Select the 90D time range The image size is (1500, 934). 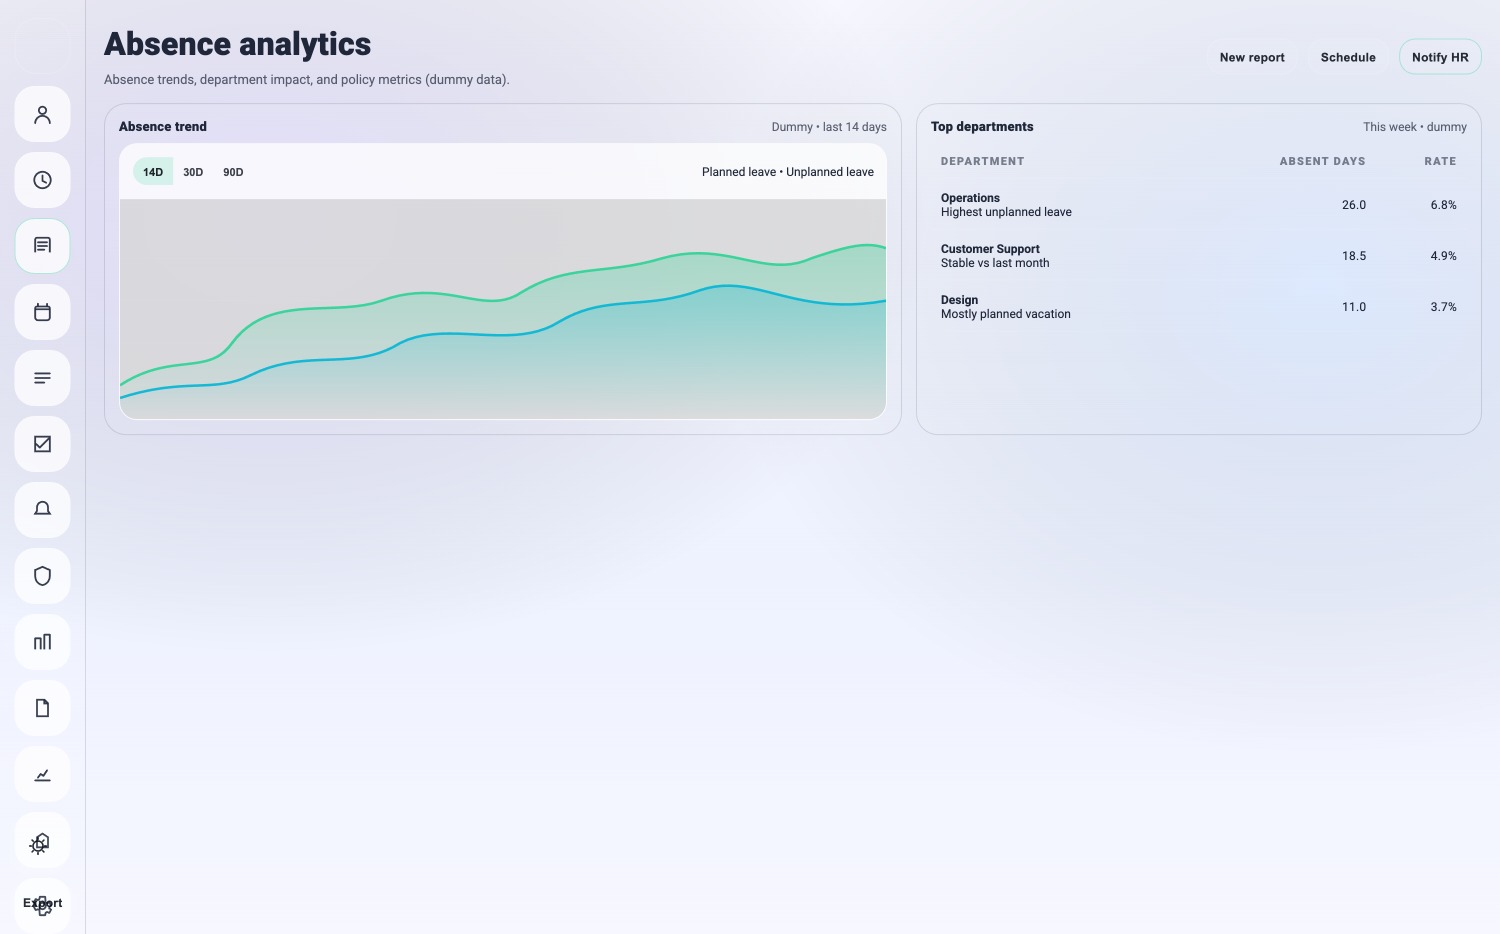[x=233, y=172]
